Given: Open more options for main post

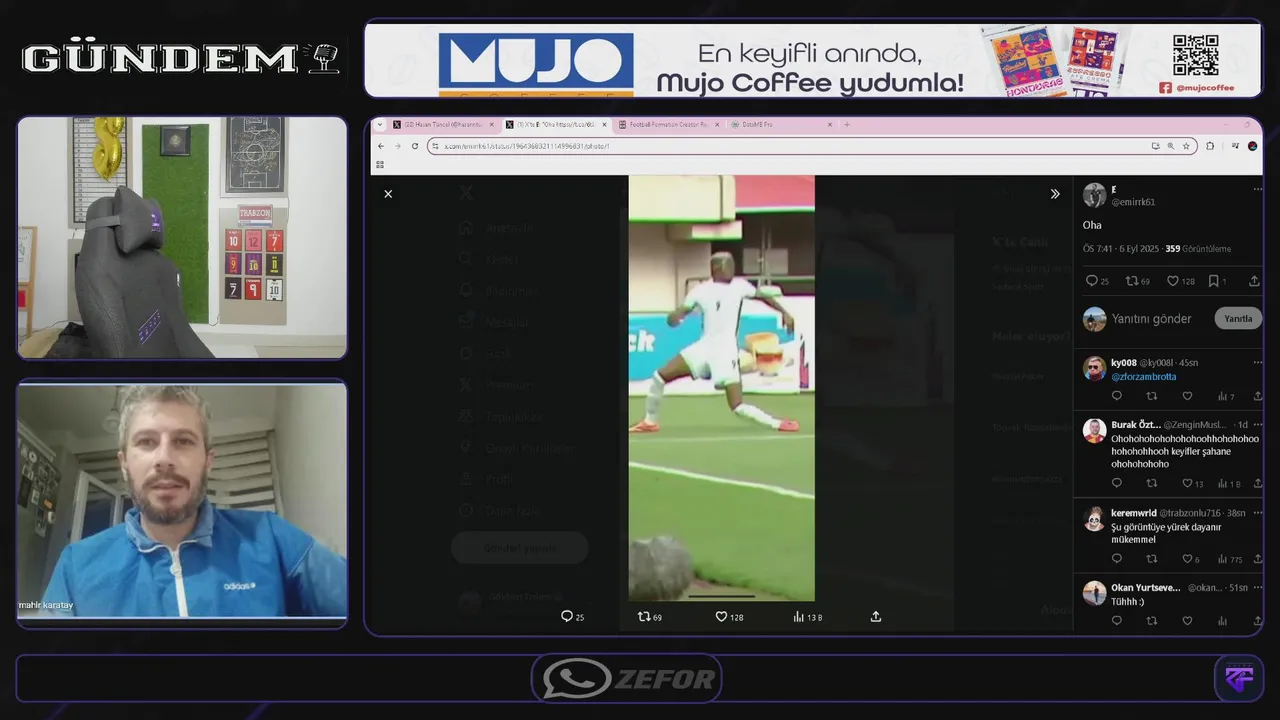Looking at the screenshot, I should click(1258, 189).
